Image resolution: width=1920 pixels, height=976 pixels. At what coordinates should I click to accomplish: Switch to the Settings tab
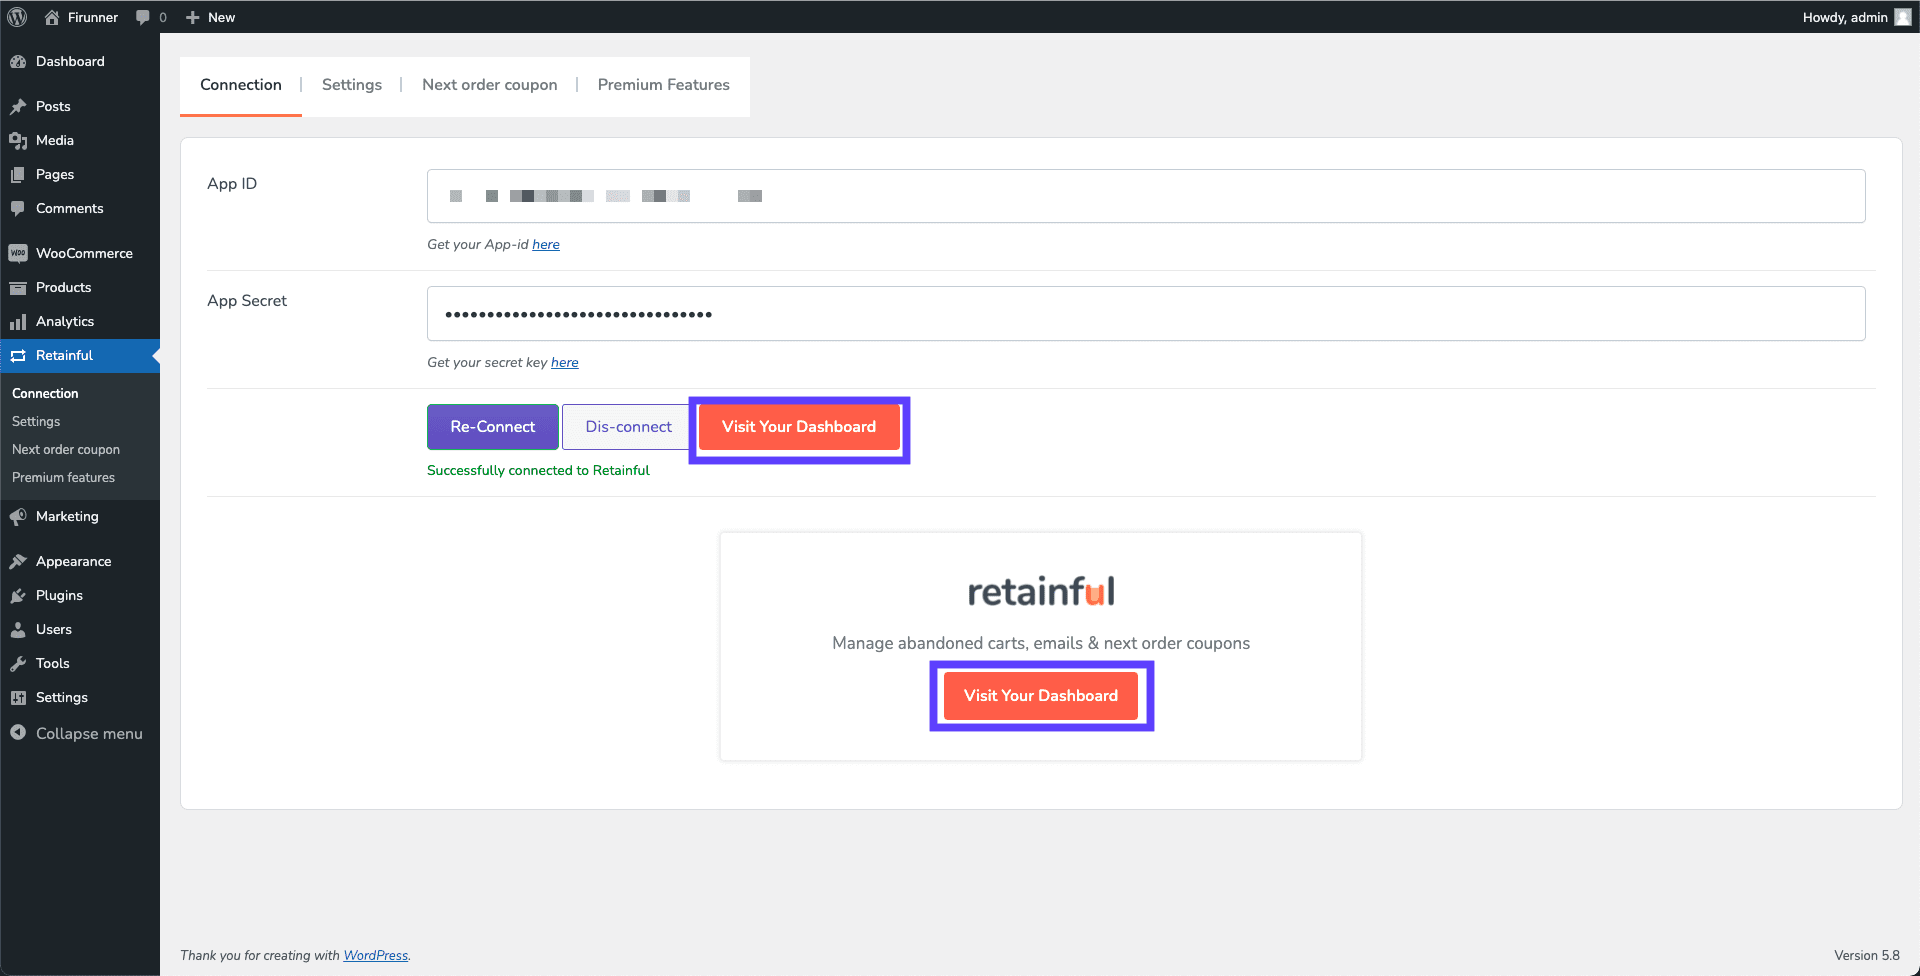(352, 85)
